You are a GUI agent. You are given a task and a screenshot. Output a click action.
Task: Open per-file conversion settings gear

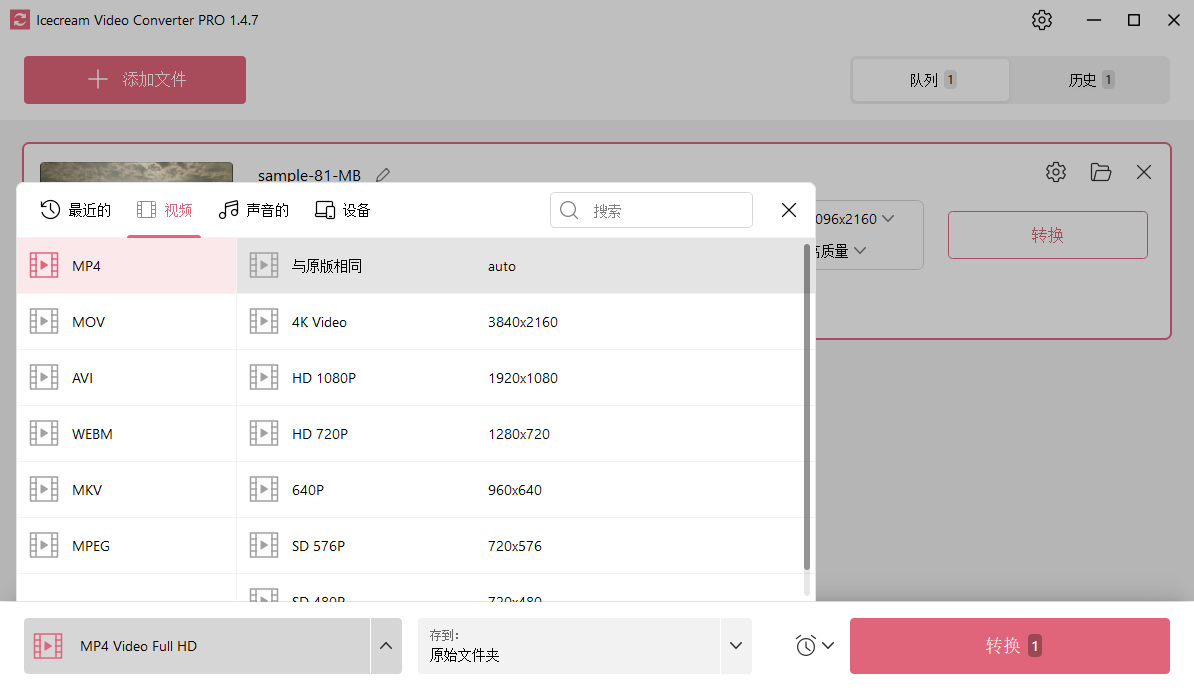coord(1056,172)
